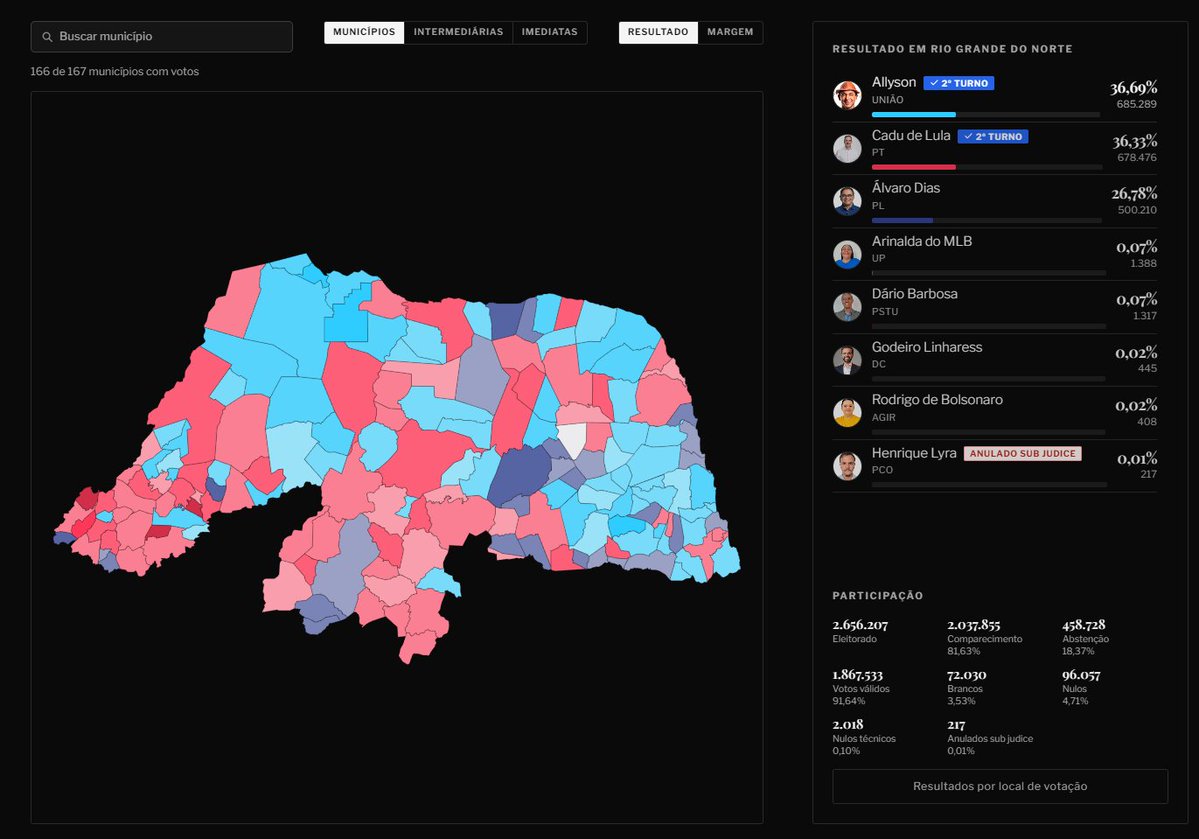The image size is (1199, 839).
Task: Click the 2.018 Nulos técnicos figure
Action: pos(848,724)
